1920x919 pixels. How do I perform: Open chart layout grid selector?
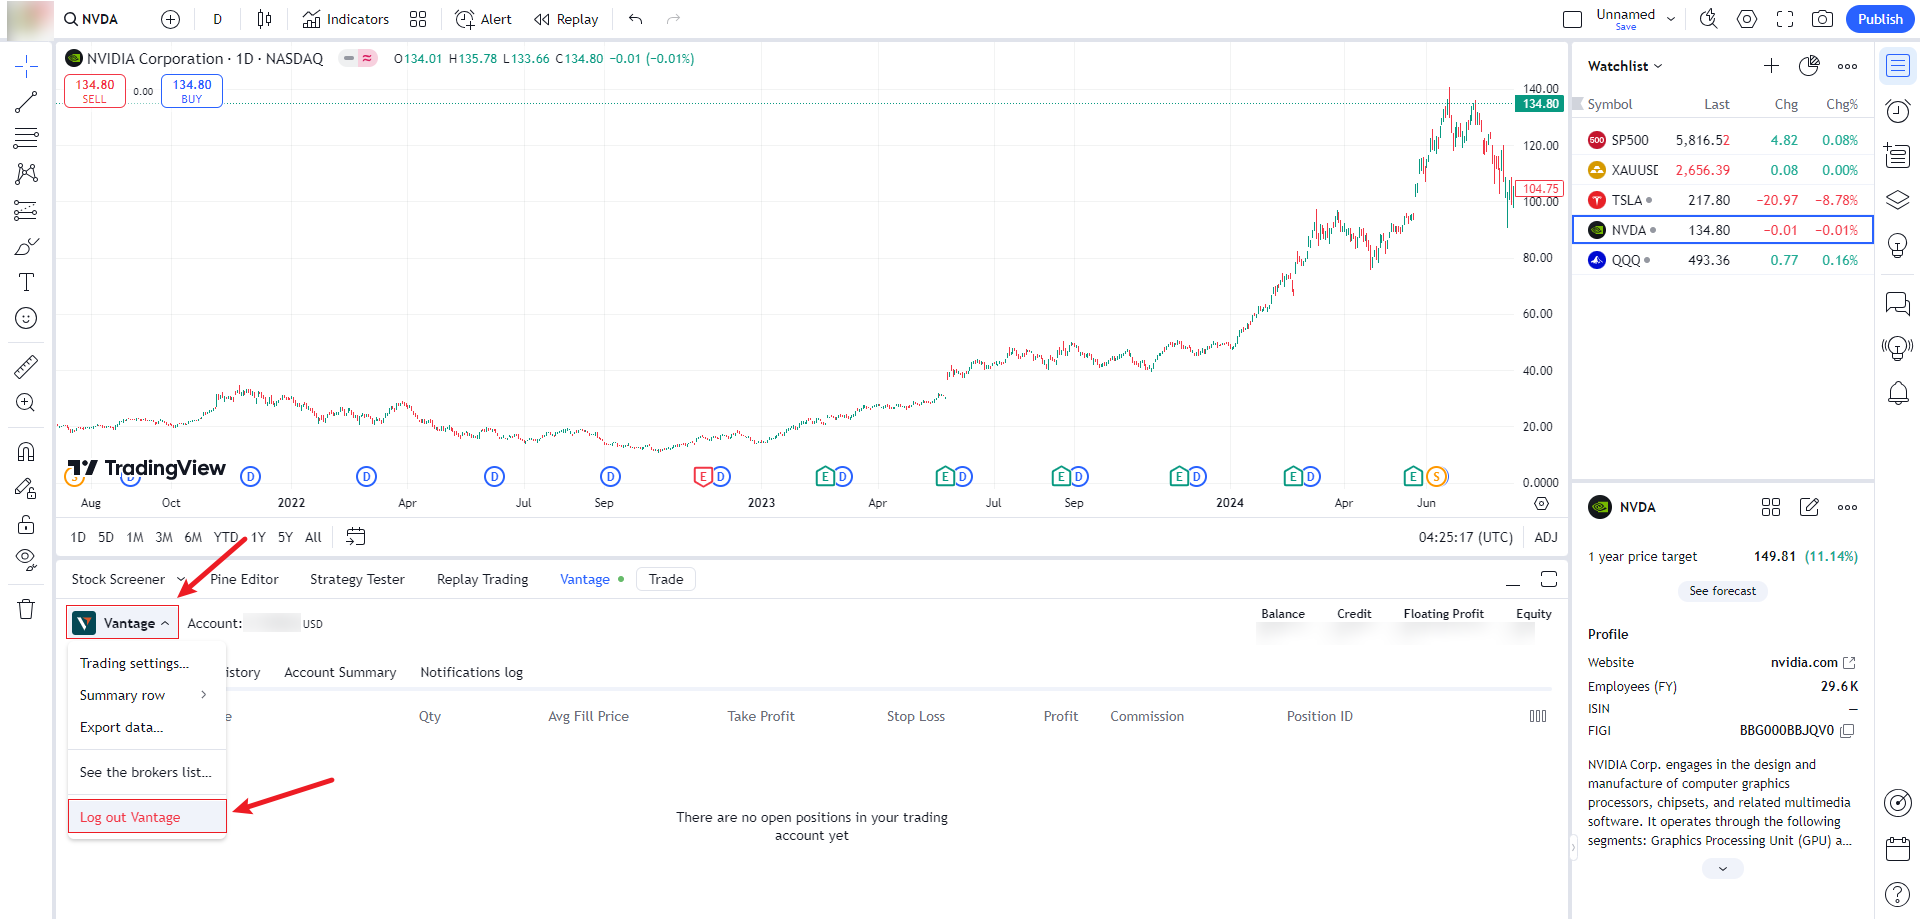418,19
